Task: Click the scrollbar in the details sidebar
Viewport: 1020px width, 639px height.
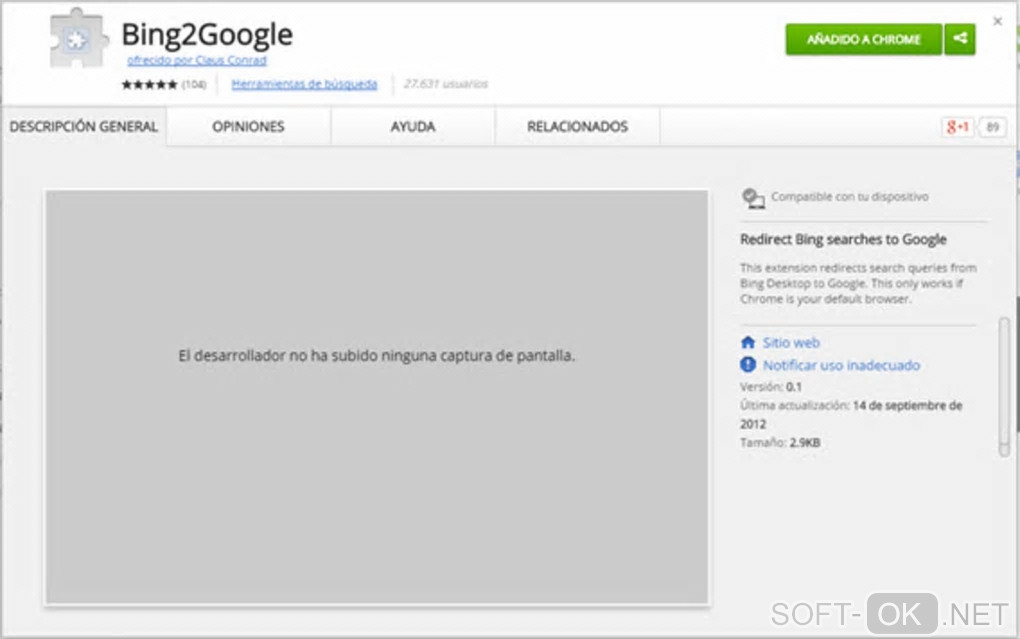Action: click(x=1004, y=387)
